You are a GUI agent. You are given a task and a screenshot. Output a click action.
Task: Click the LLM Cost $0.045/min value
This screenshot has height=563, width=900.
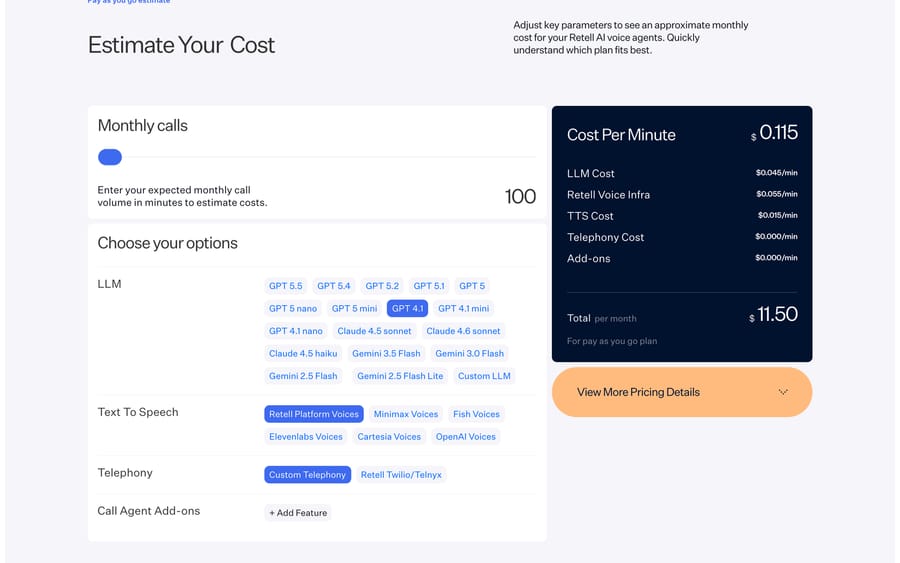click(x=777, y=173)
